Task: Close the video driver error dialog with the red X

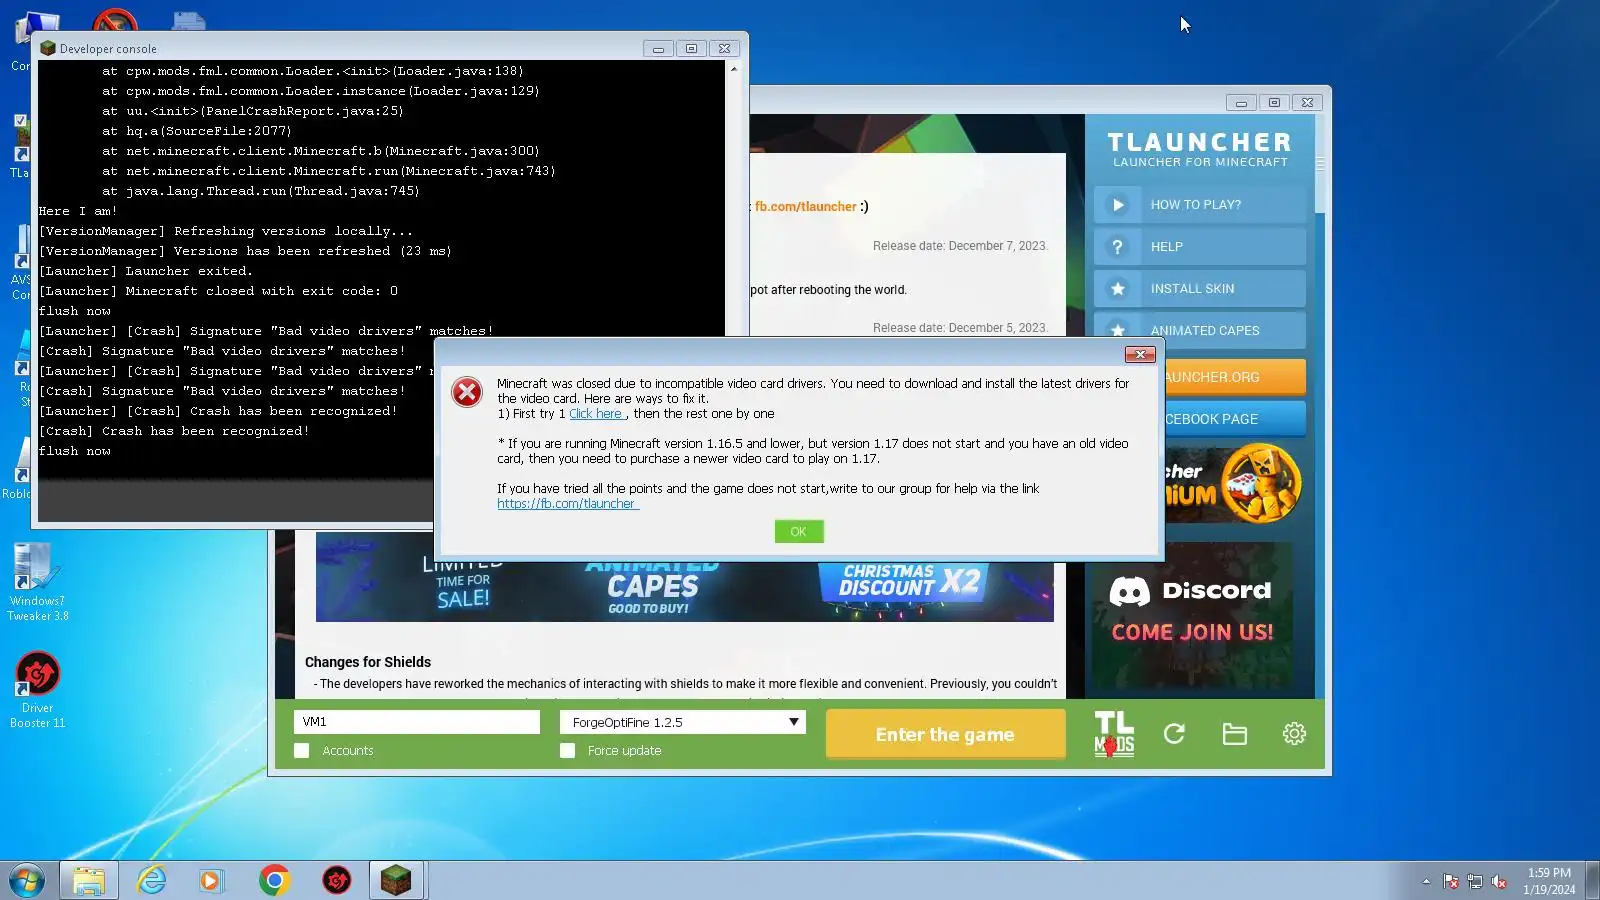Action: pos(1140,354)
